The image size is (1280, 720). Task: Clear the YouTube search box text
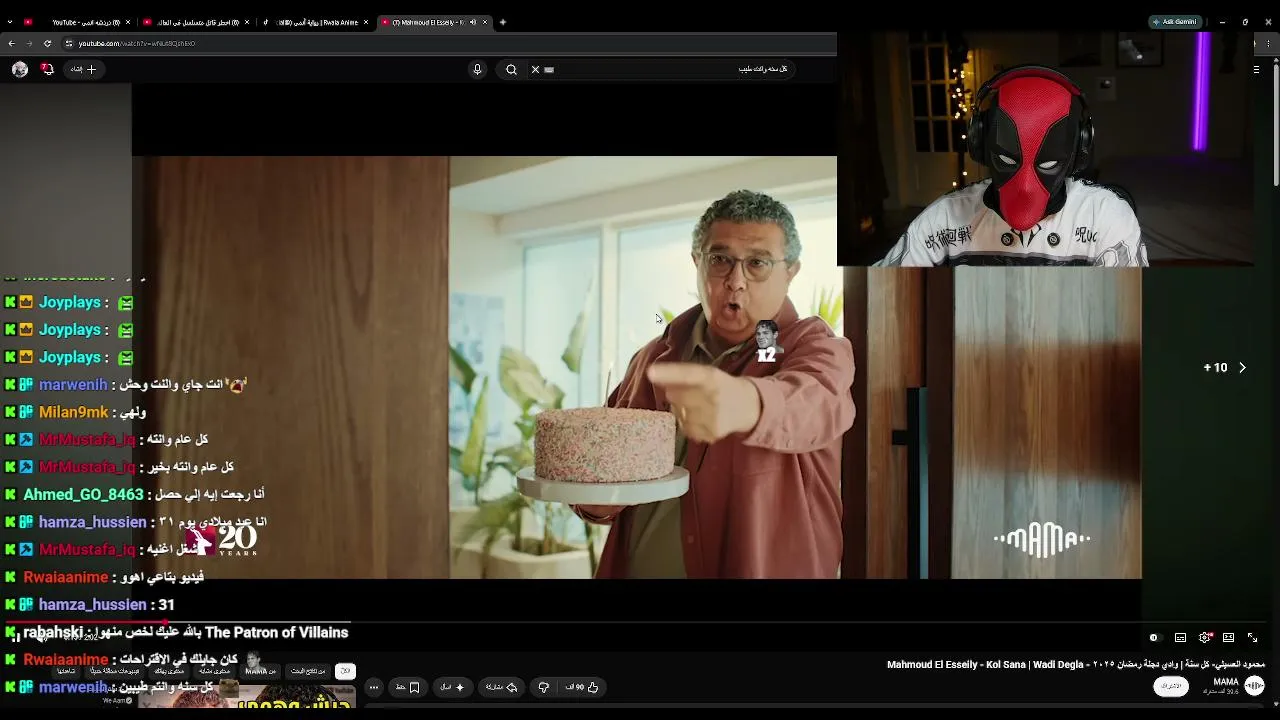pos(535,69)
